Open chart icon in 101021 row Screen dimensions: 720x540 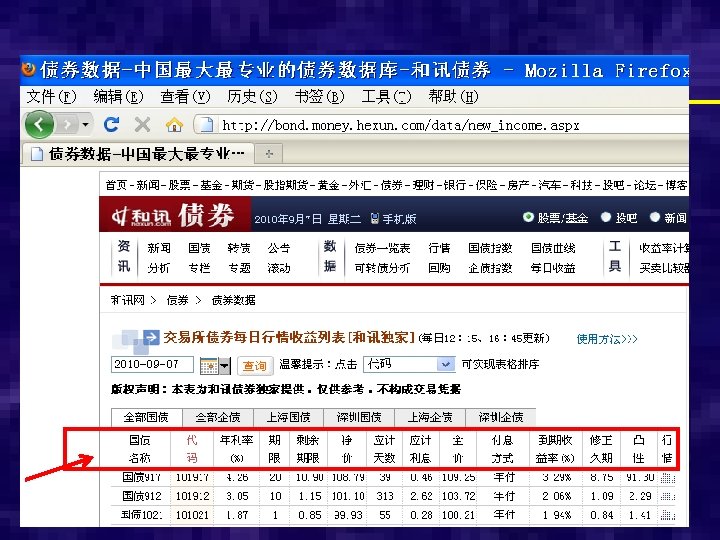coord(668,516)
